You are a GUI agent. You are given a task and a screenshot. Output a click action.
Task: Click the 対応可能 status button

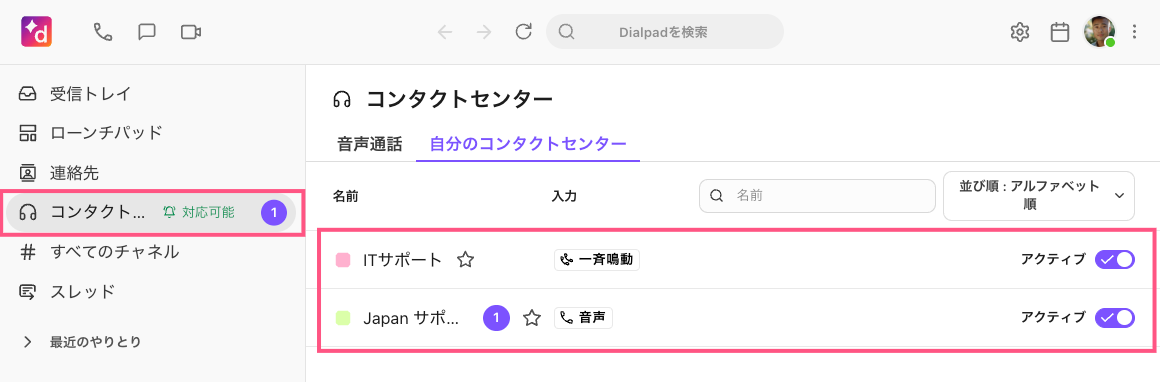coord(199,213)
